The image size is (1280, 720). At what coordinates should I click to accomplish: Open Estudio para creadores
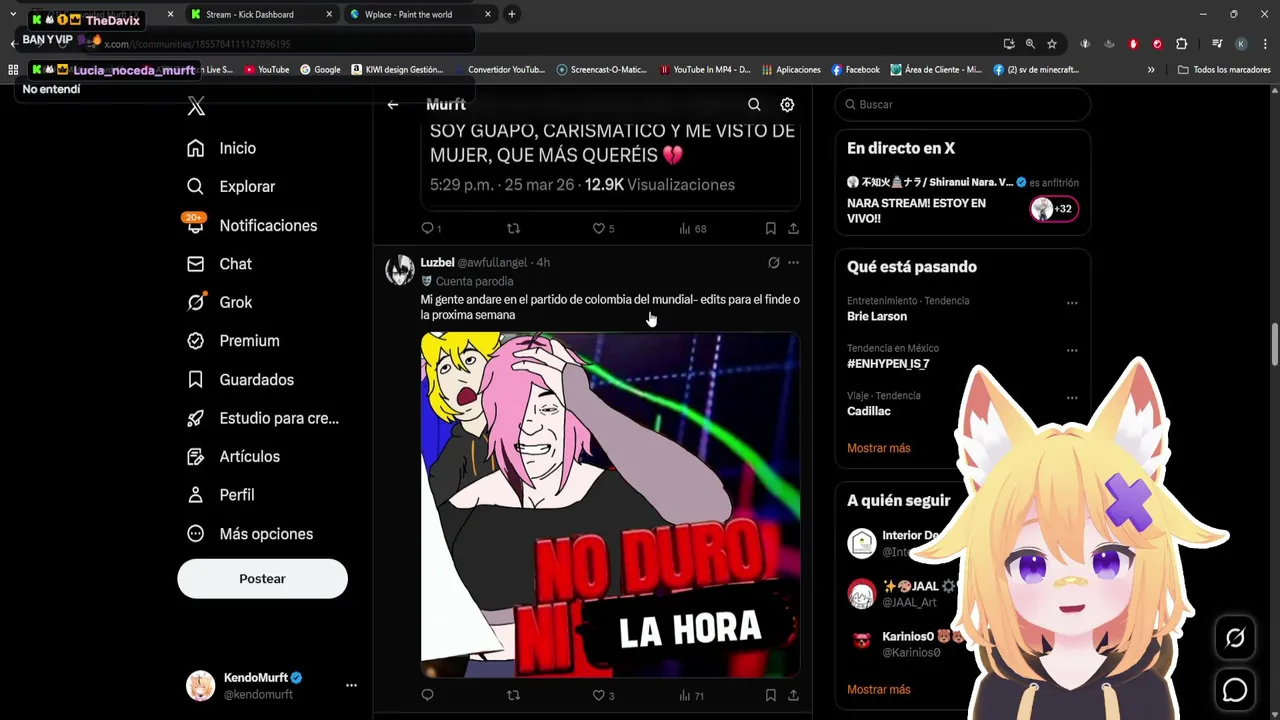(262, 418)
